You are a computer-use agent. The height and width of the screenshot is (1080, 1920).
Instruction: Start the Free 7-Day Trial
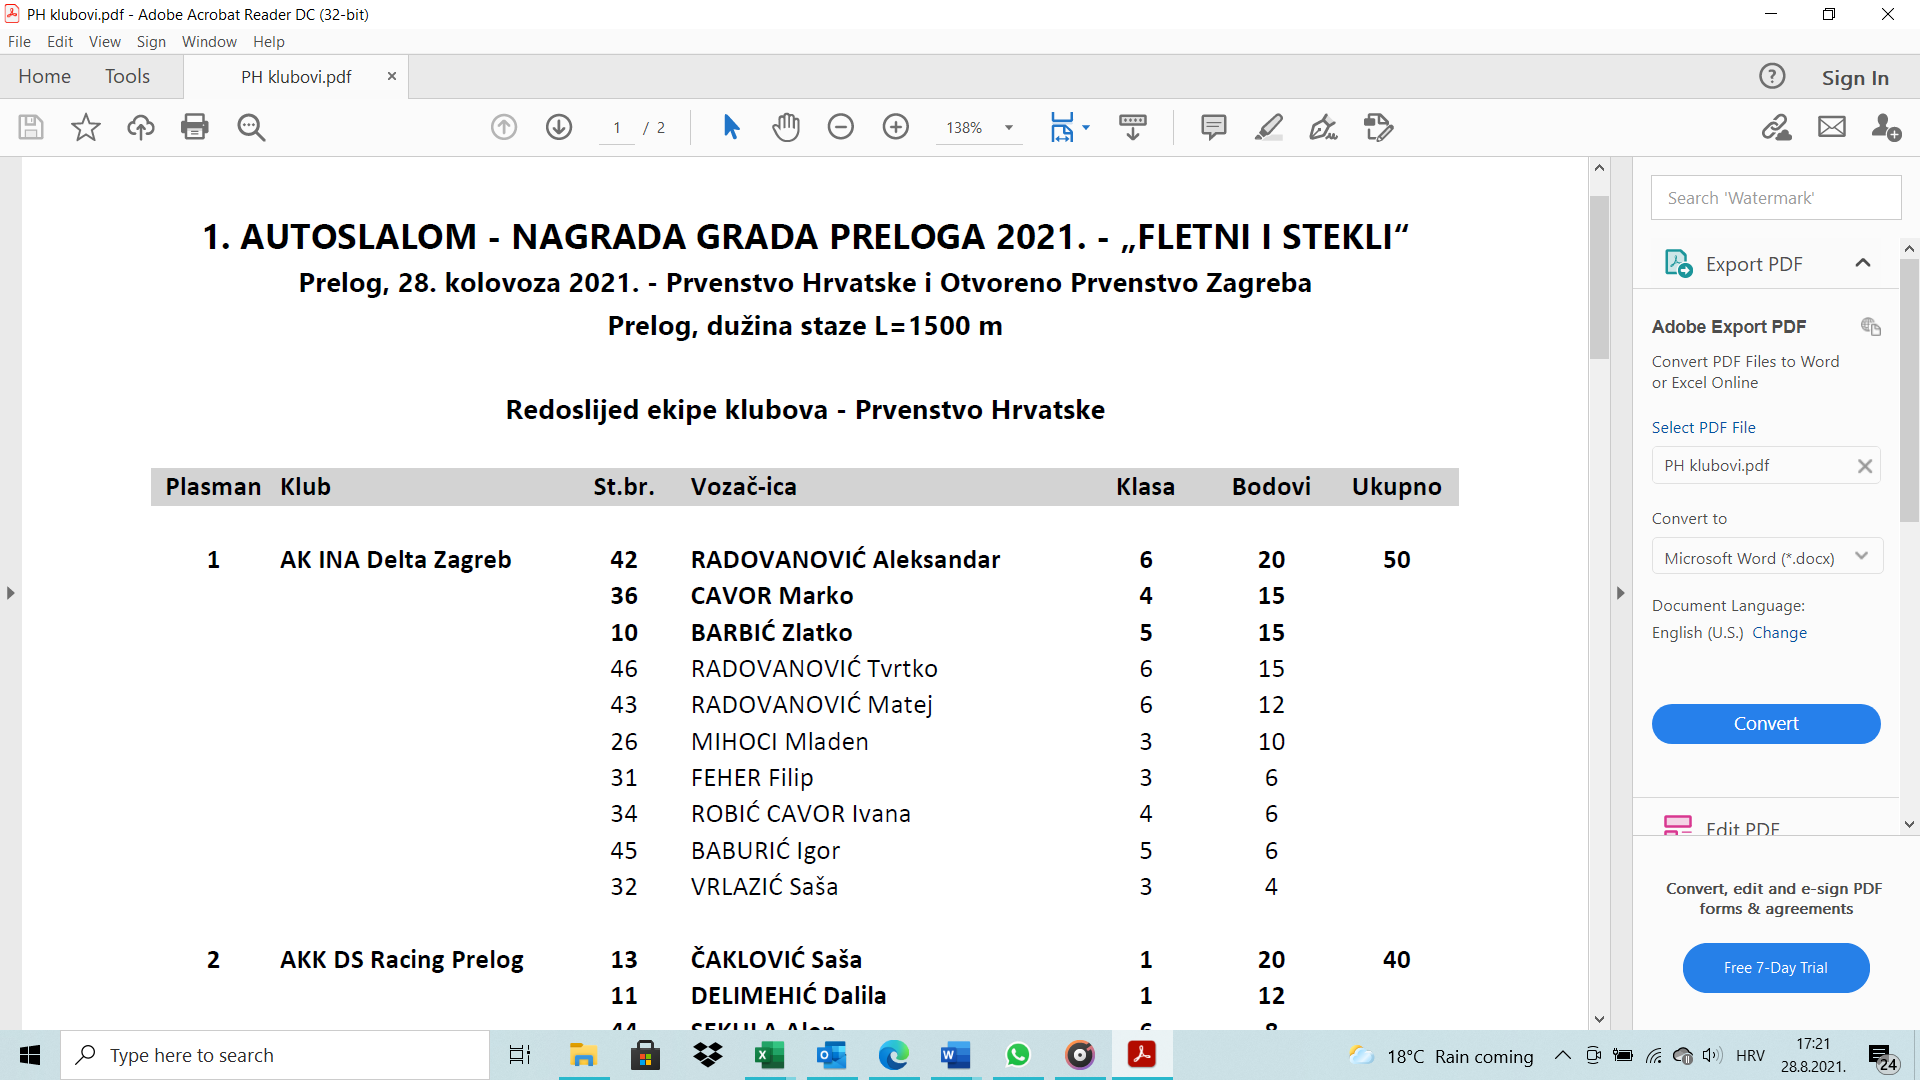pos(1776,967)
